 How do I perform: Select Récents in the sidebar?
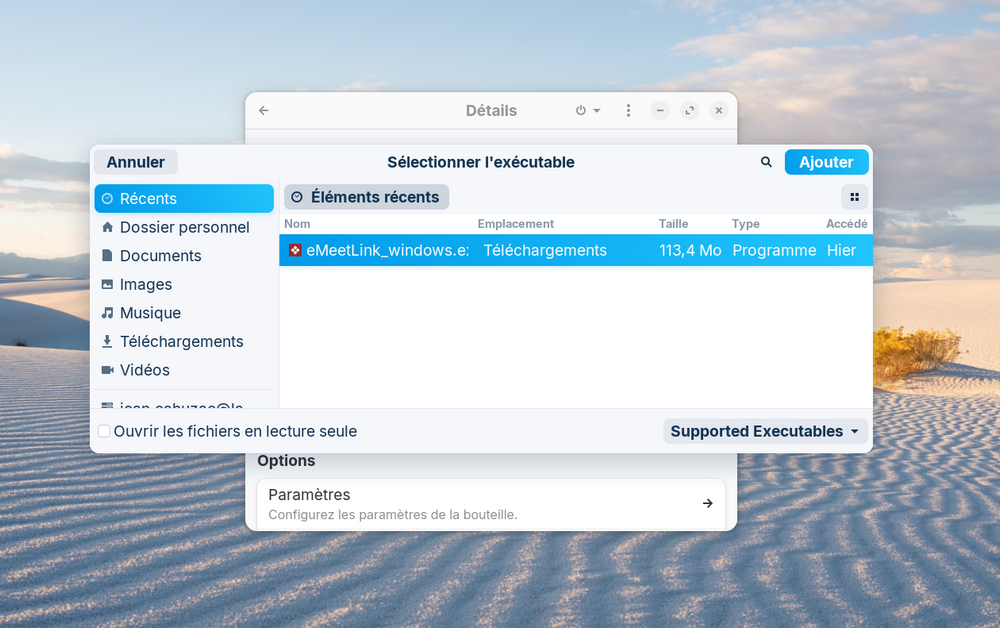pyautogui.click(x=183, y=198)
